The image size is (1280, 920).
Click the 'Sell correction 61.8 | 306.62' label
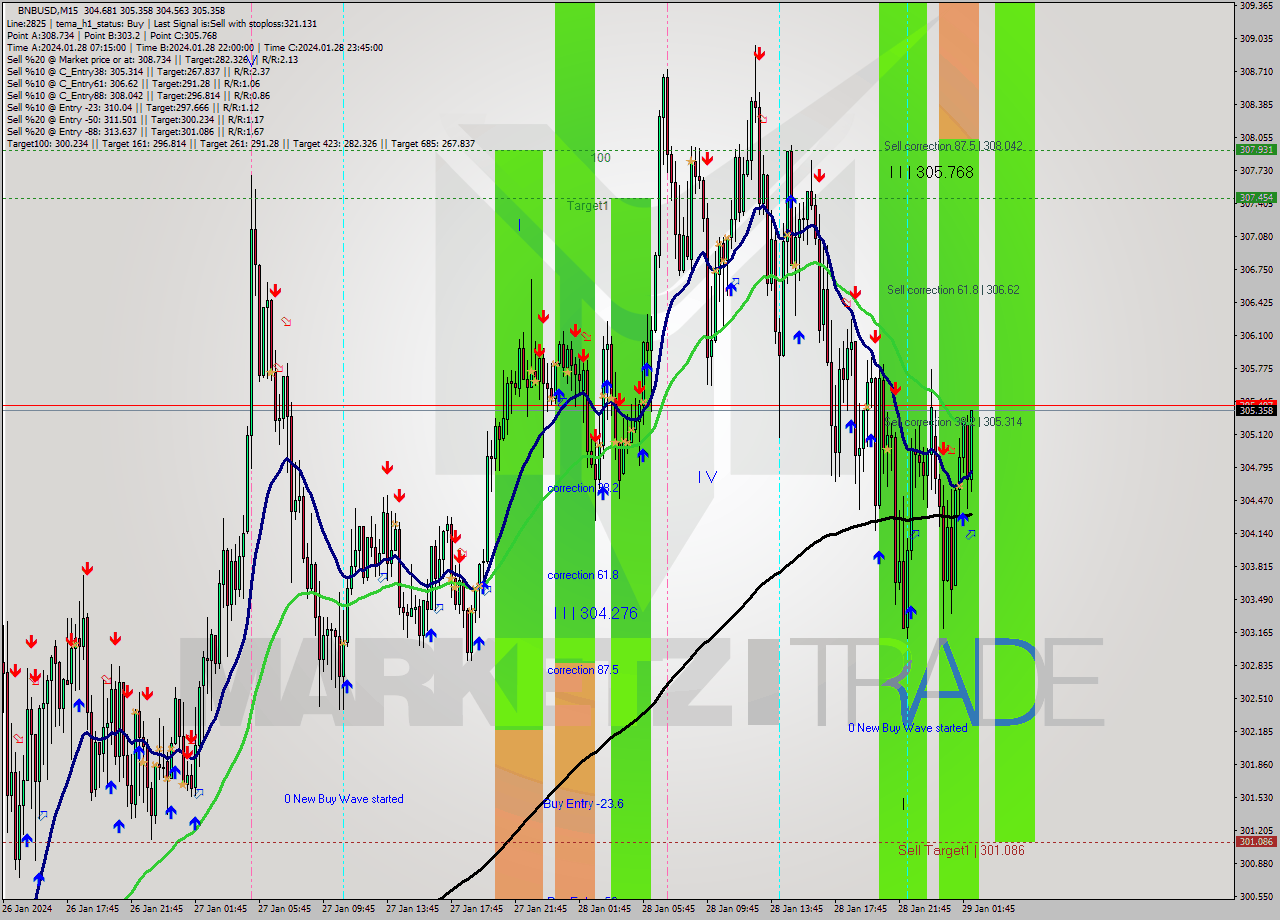[x=953, y=290]
